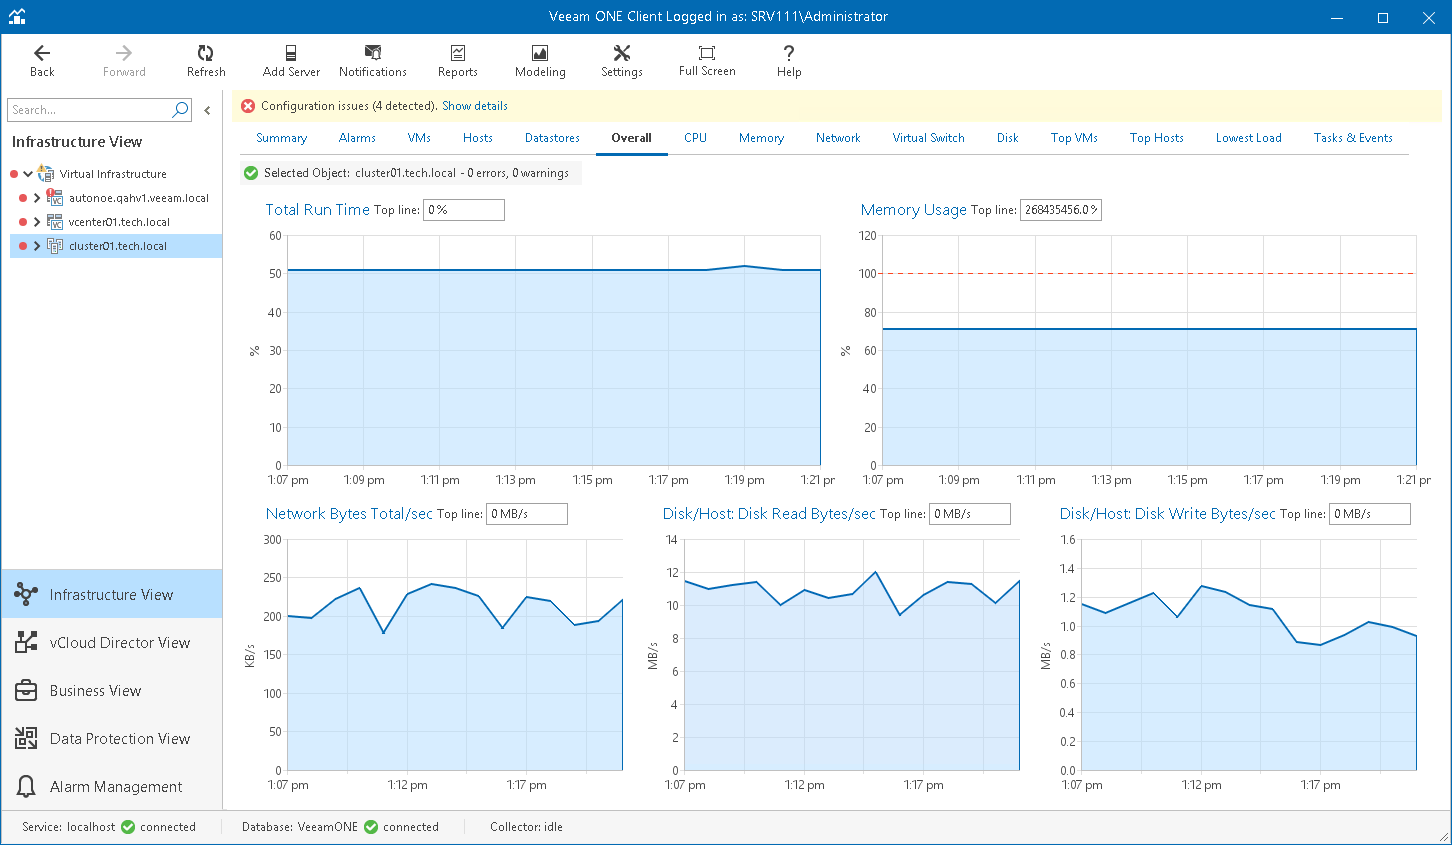1452x845 pixels.
Task: Select Virtual Infrastructure in the tree
Action: click(x=113, y=174)
